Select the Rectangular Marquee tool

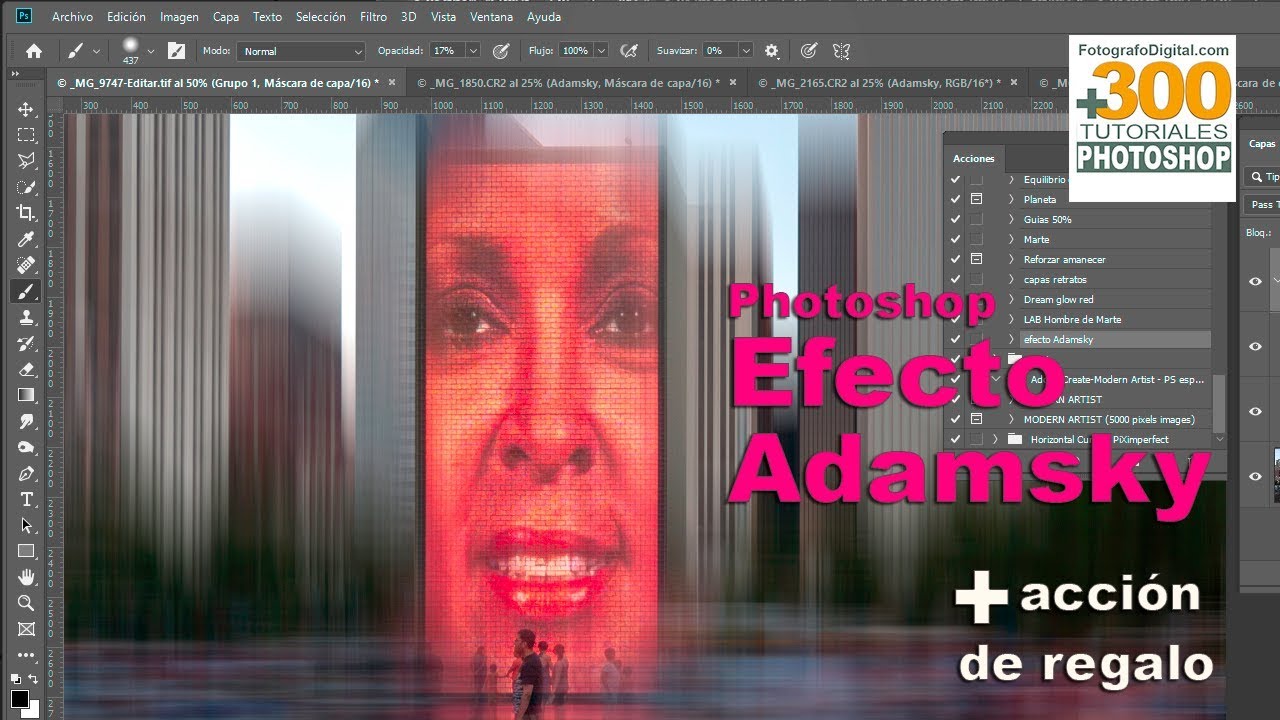coord(26,135)
